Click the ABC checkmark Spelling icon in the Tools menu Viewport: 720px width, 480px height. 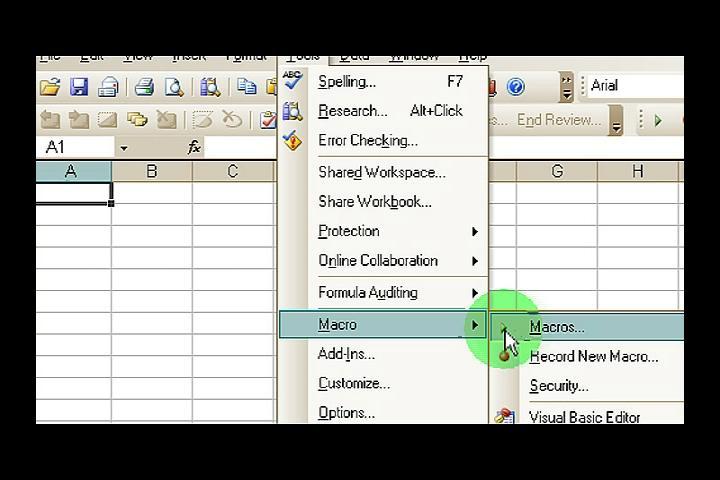pos(292,80)
